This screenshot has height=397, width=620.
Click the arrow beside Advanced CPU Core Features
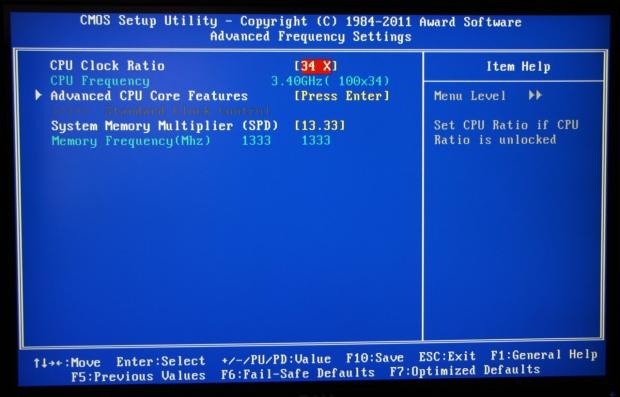[x=38, y=95]
